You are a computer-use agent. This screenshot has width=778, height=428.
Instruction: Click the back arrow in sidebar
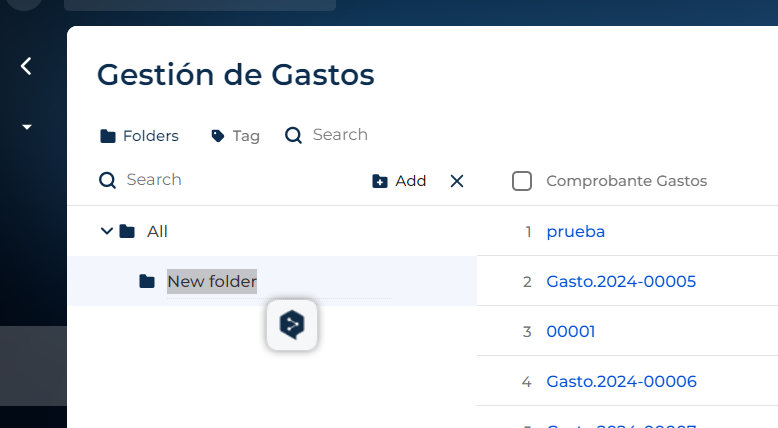click(26, 66)
